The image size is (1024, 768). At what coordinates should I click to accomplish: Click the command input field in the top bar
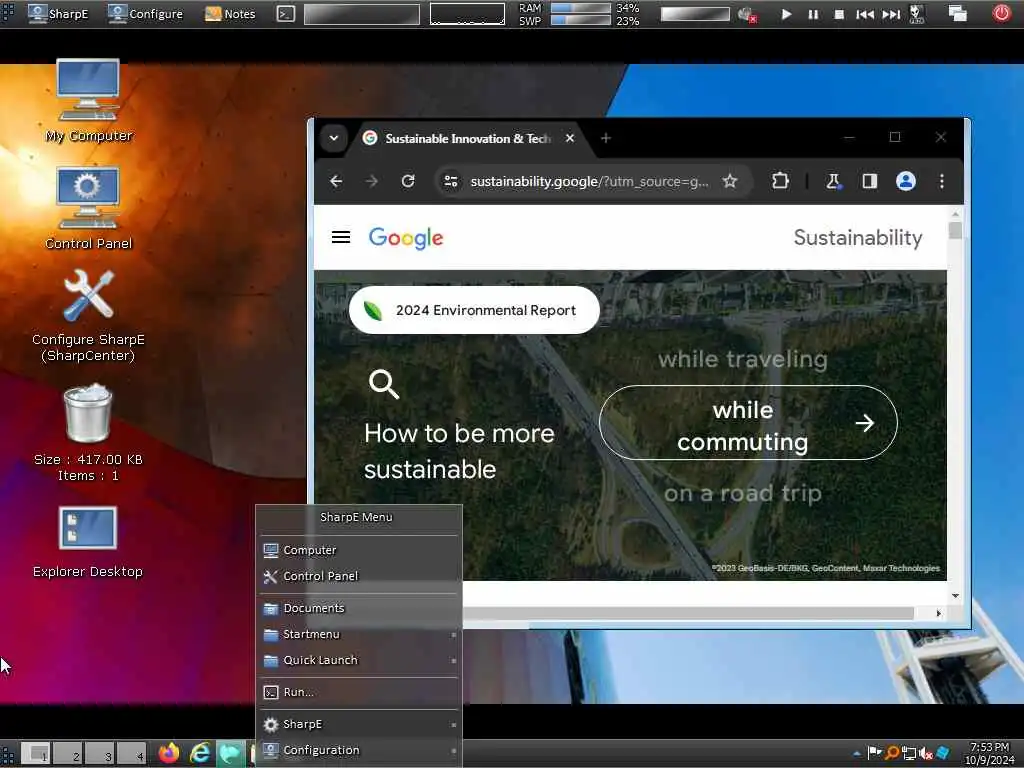pos(362,14)
